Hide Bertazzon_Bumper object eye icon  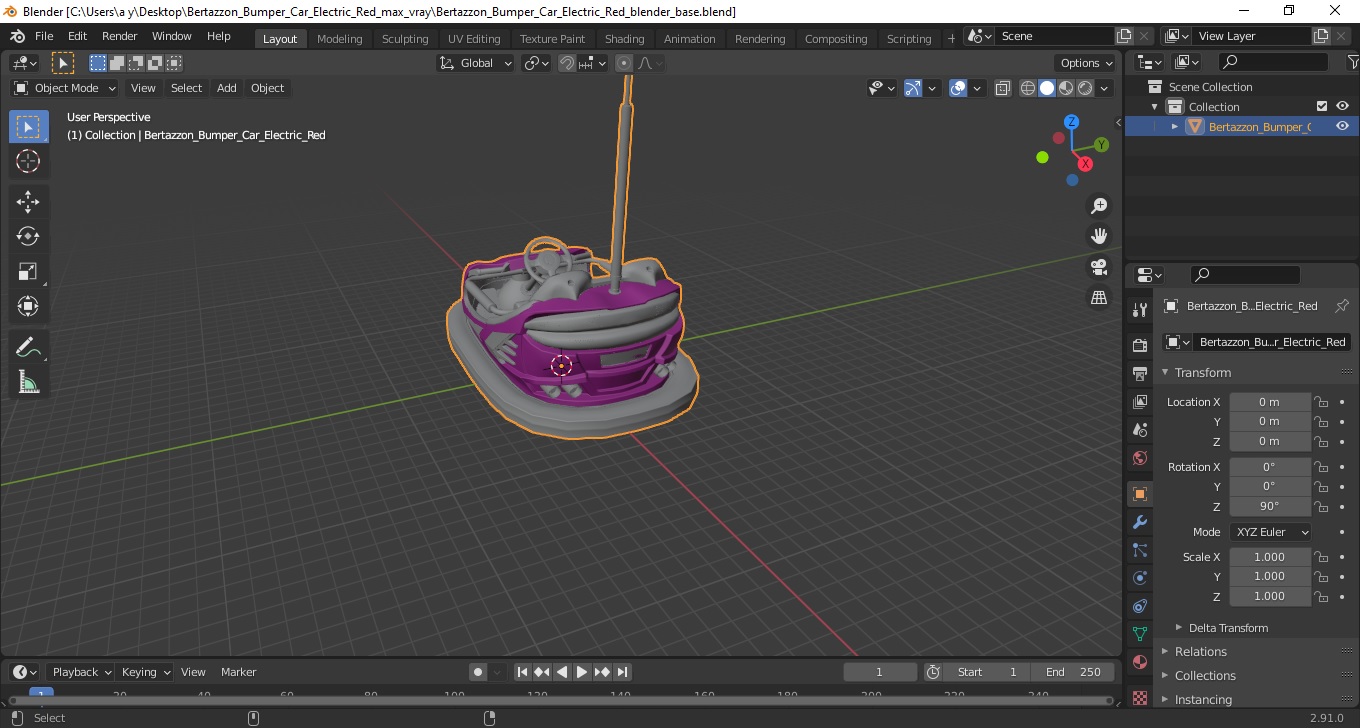click(x=1343, y=126)
